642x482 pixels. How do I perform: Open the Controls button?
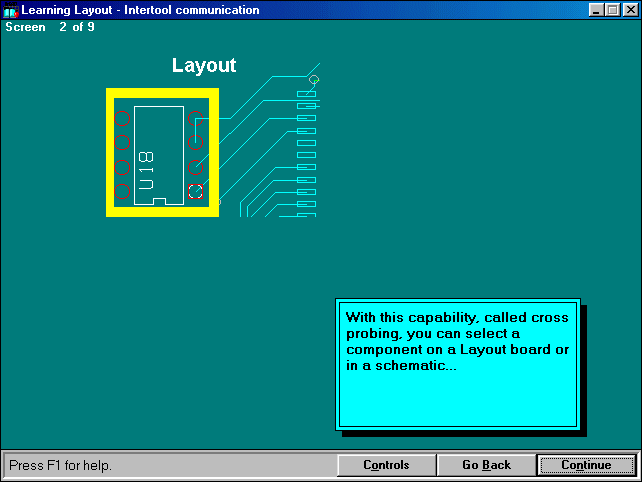click(x=386, y=465)
